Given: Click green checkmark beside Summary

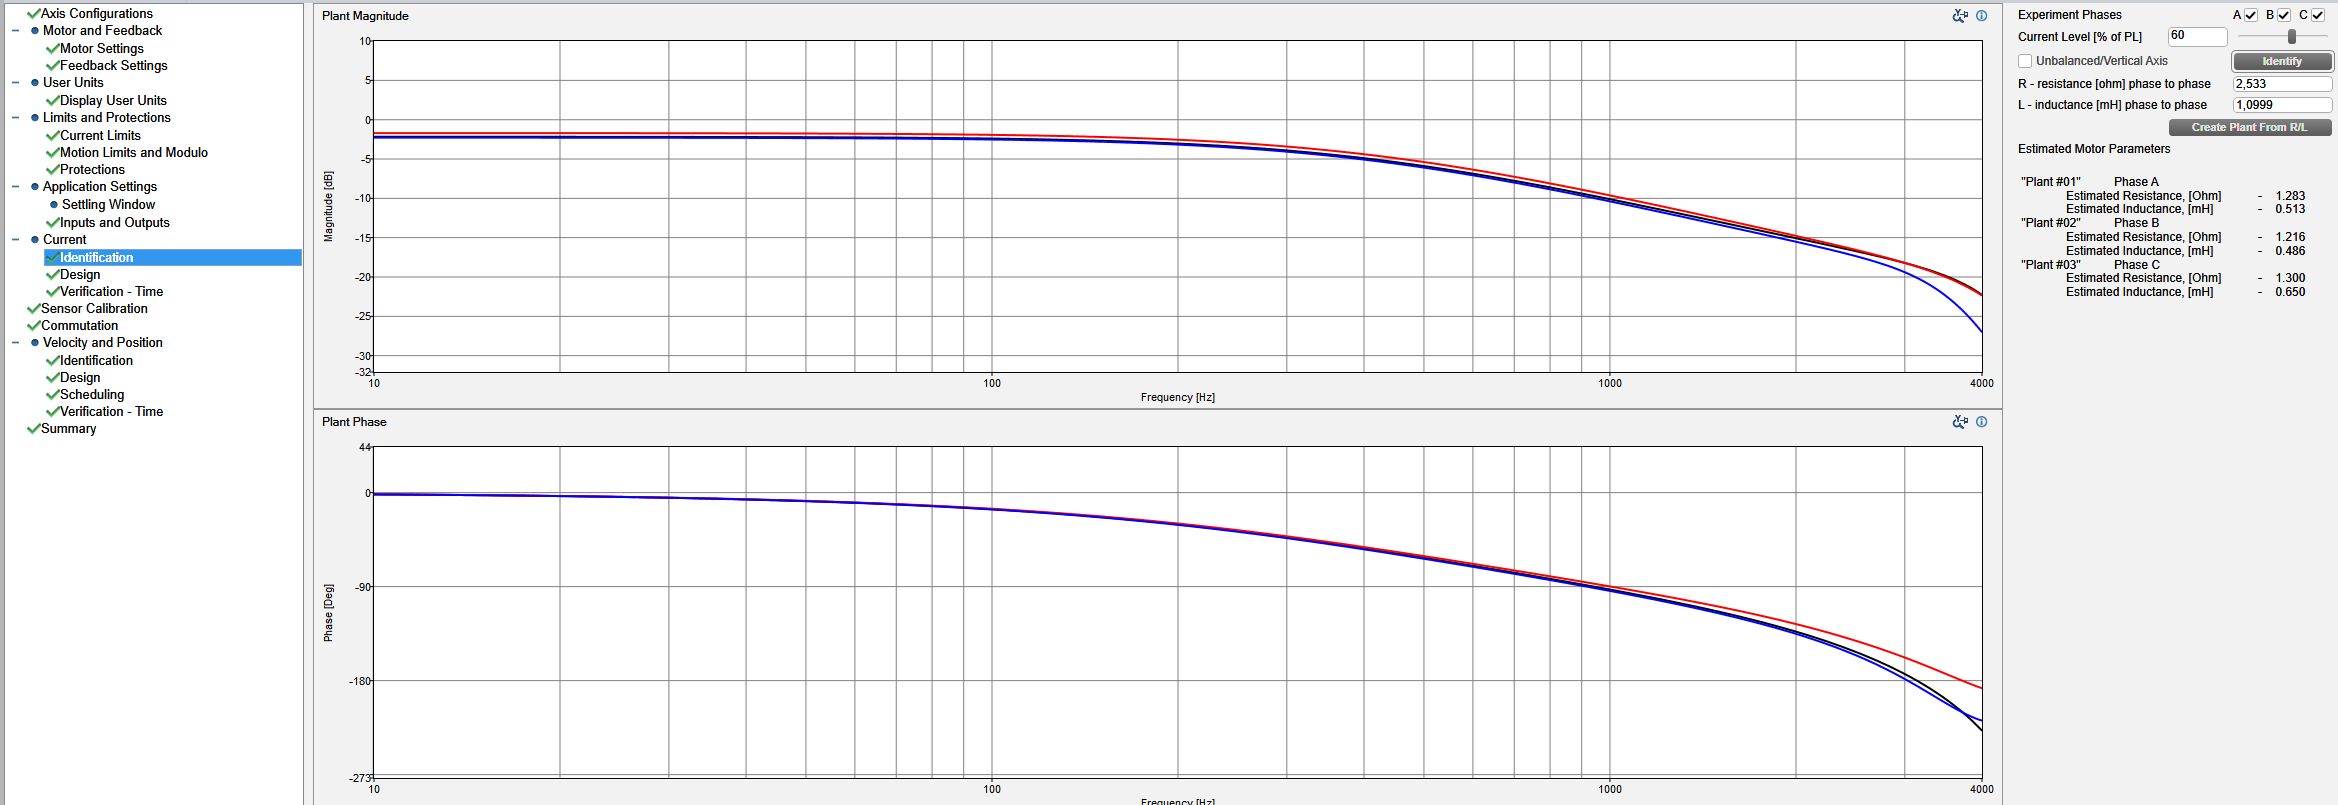Looking at the screenshot, I should pos(33,429).
